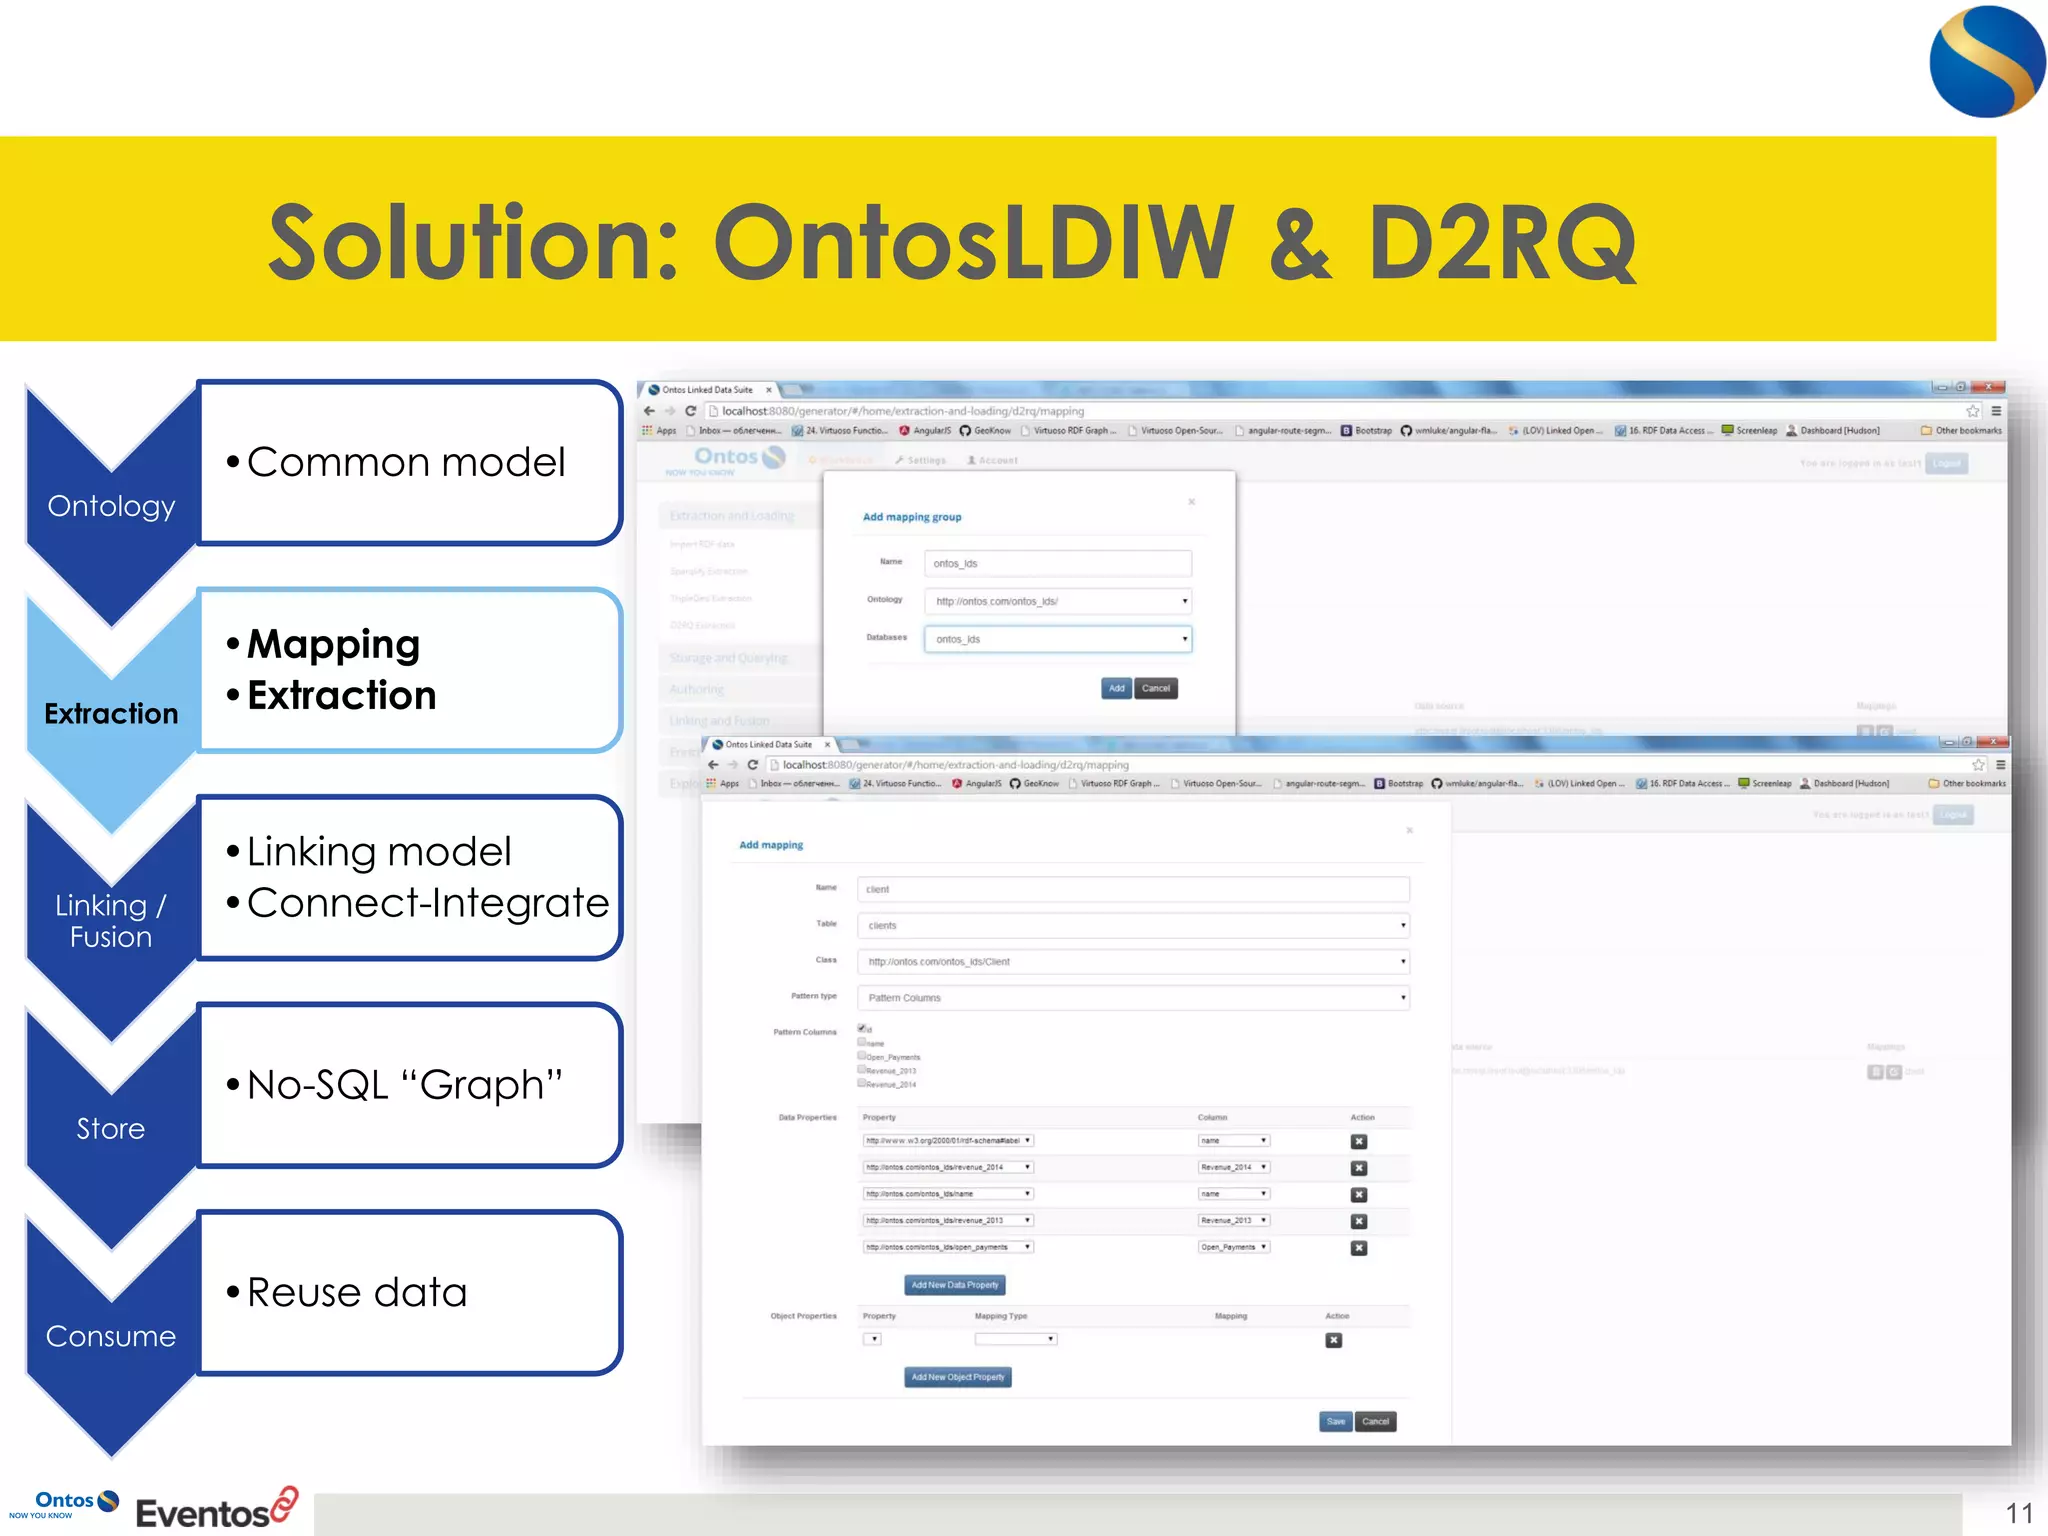
Task: Delete the rdf-schema#label data property row
Action: [1359, 1142]
